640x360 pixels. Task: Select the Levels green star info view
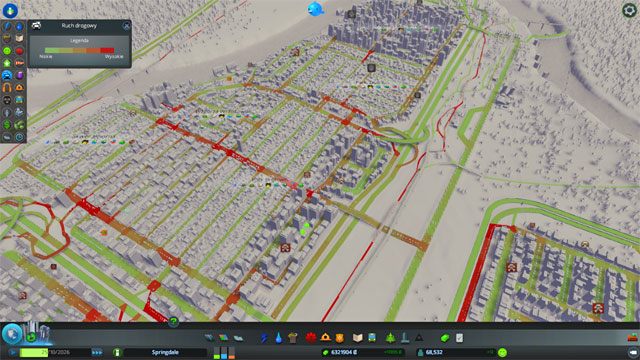click(x=7, y=63)
